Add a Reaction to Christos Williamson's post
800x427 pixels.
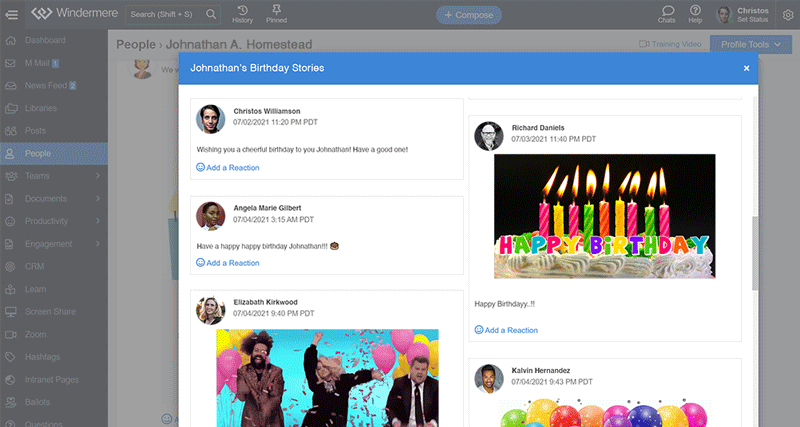228,167
